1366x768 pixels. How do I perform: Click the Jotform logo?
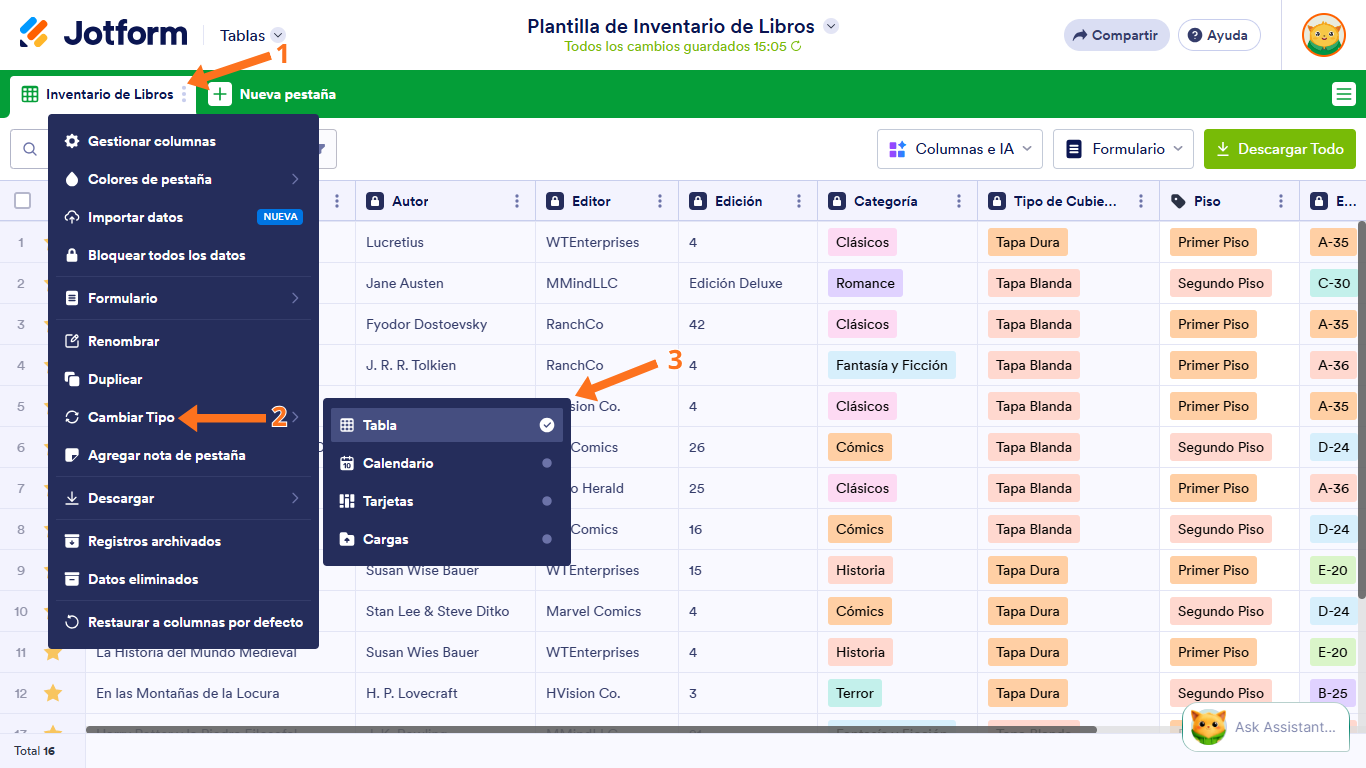103,33
